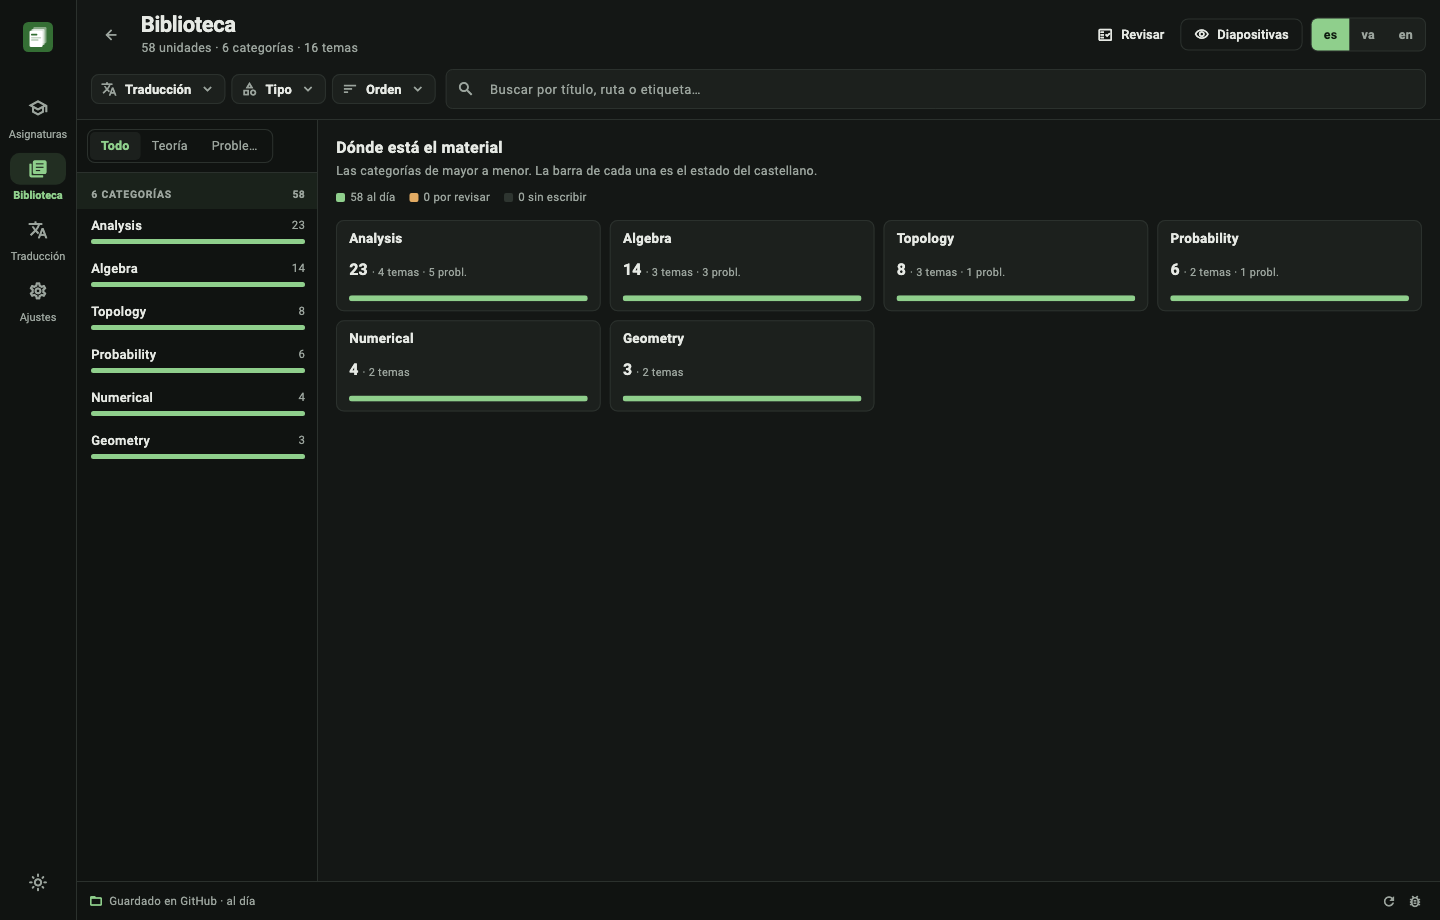Click the Revisar button
This screenshot has width=1440, height=920.
pyautogui.click(x=1131, y=34)
